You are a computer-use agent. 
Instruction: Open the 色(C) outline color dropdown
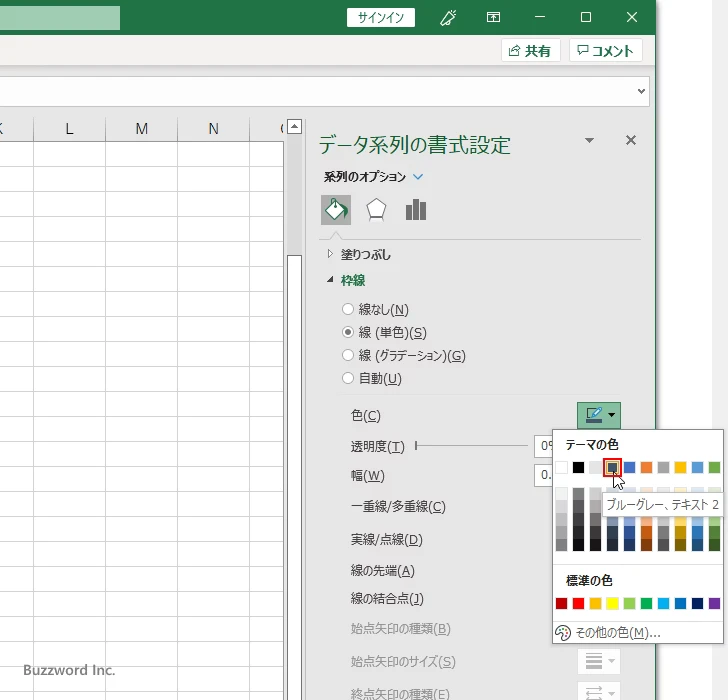tap(599, 415)
